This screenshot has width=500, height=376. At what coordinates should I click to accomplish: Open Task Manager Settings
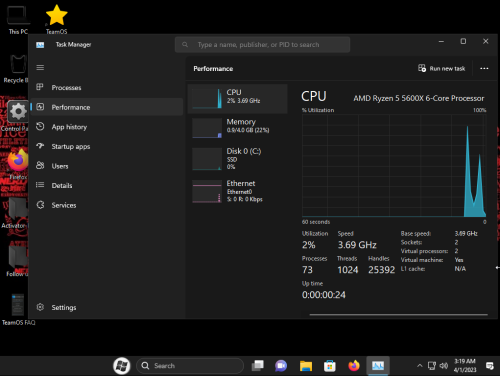tap(107, 307)
